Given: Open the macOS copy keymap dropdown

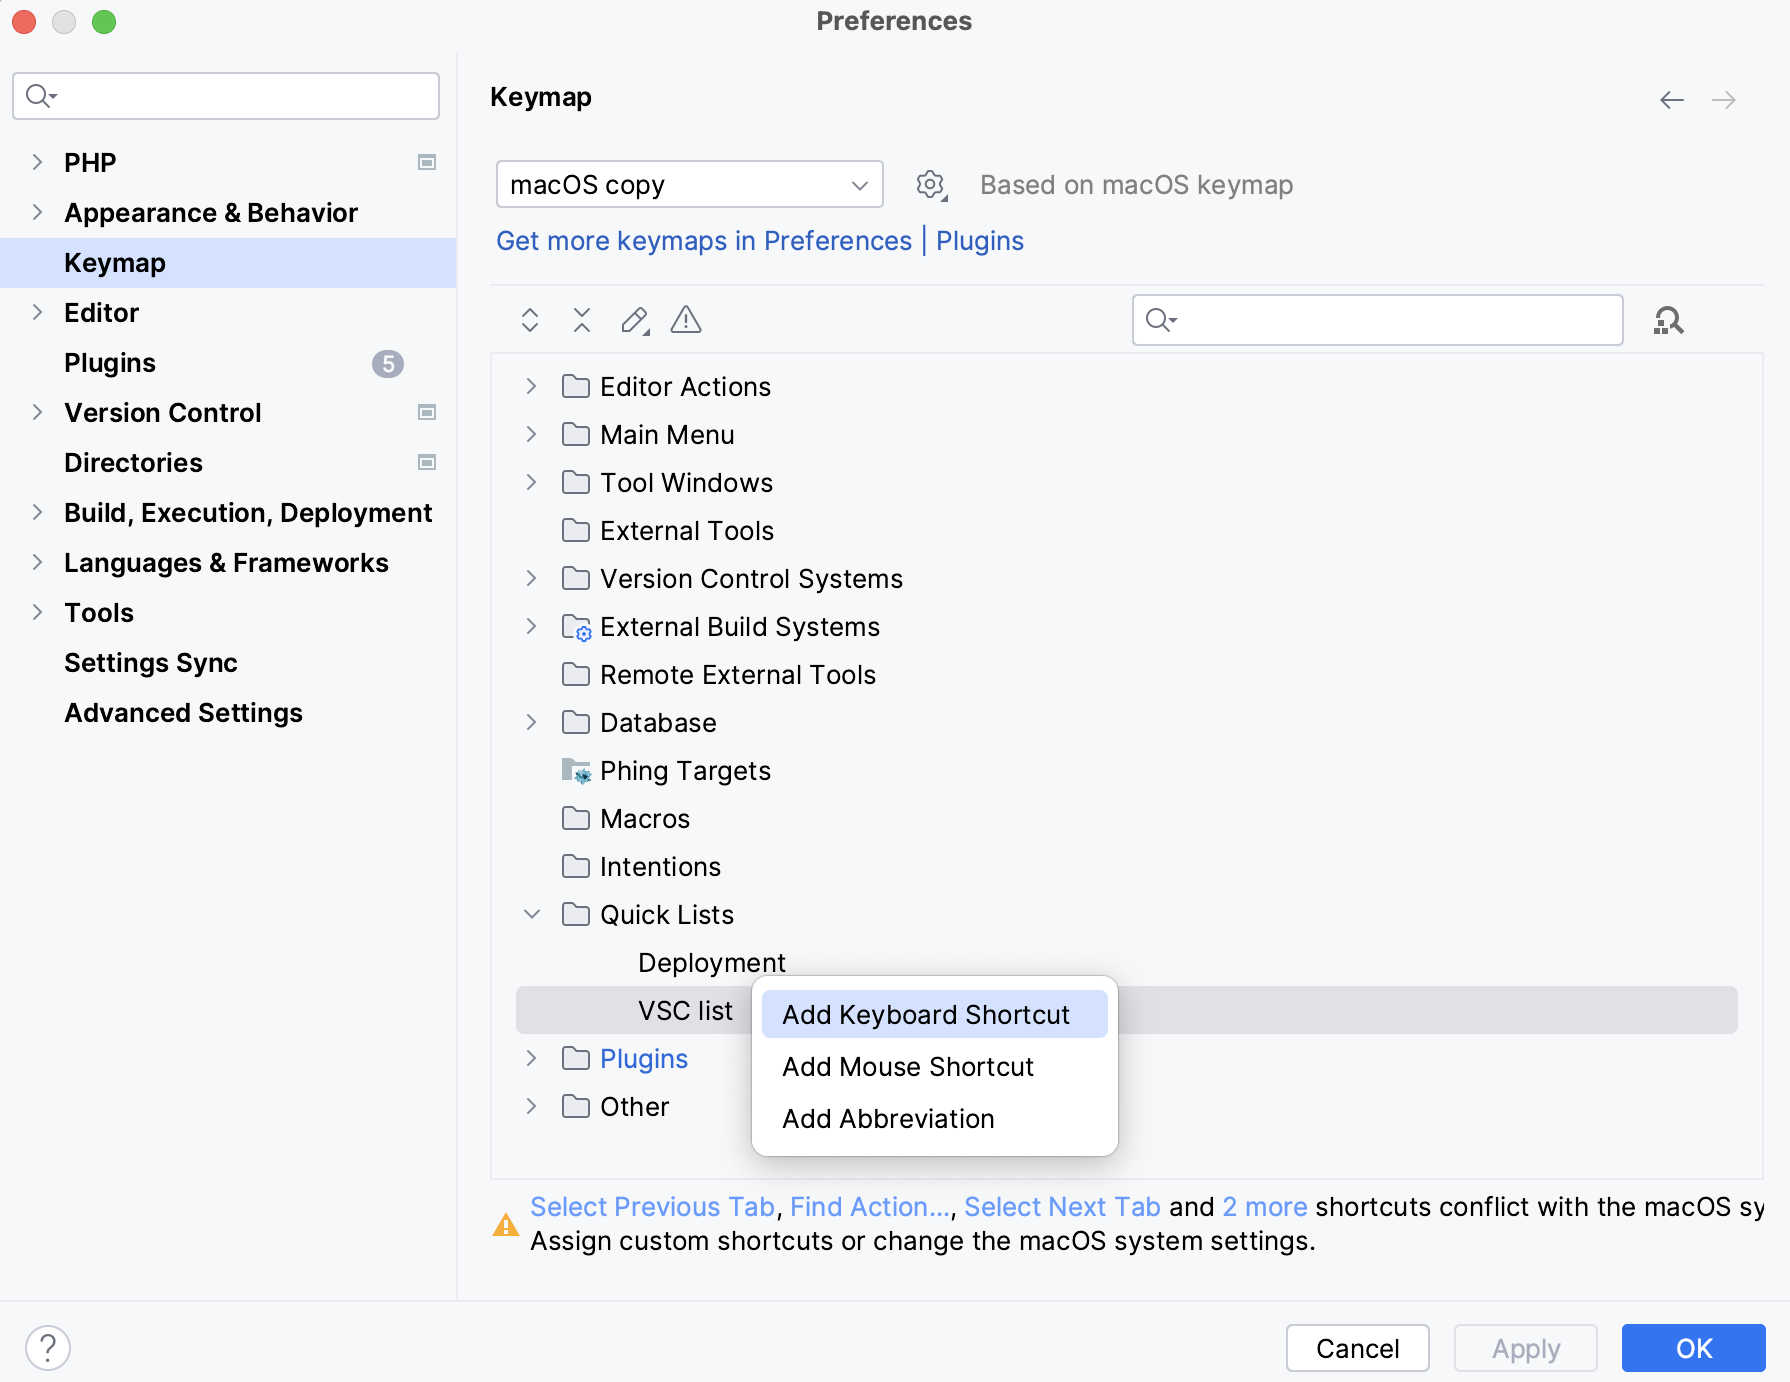Looking at the screenshot, I should coord(689,184).
